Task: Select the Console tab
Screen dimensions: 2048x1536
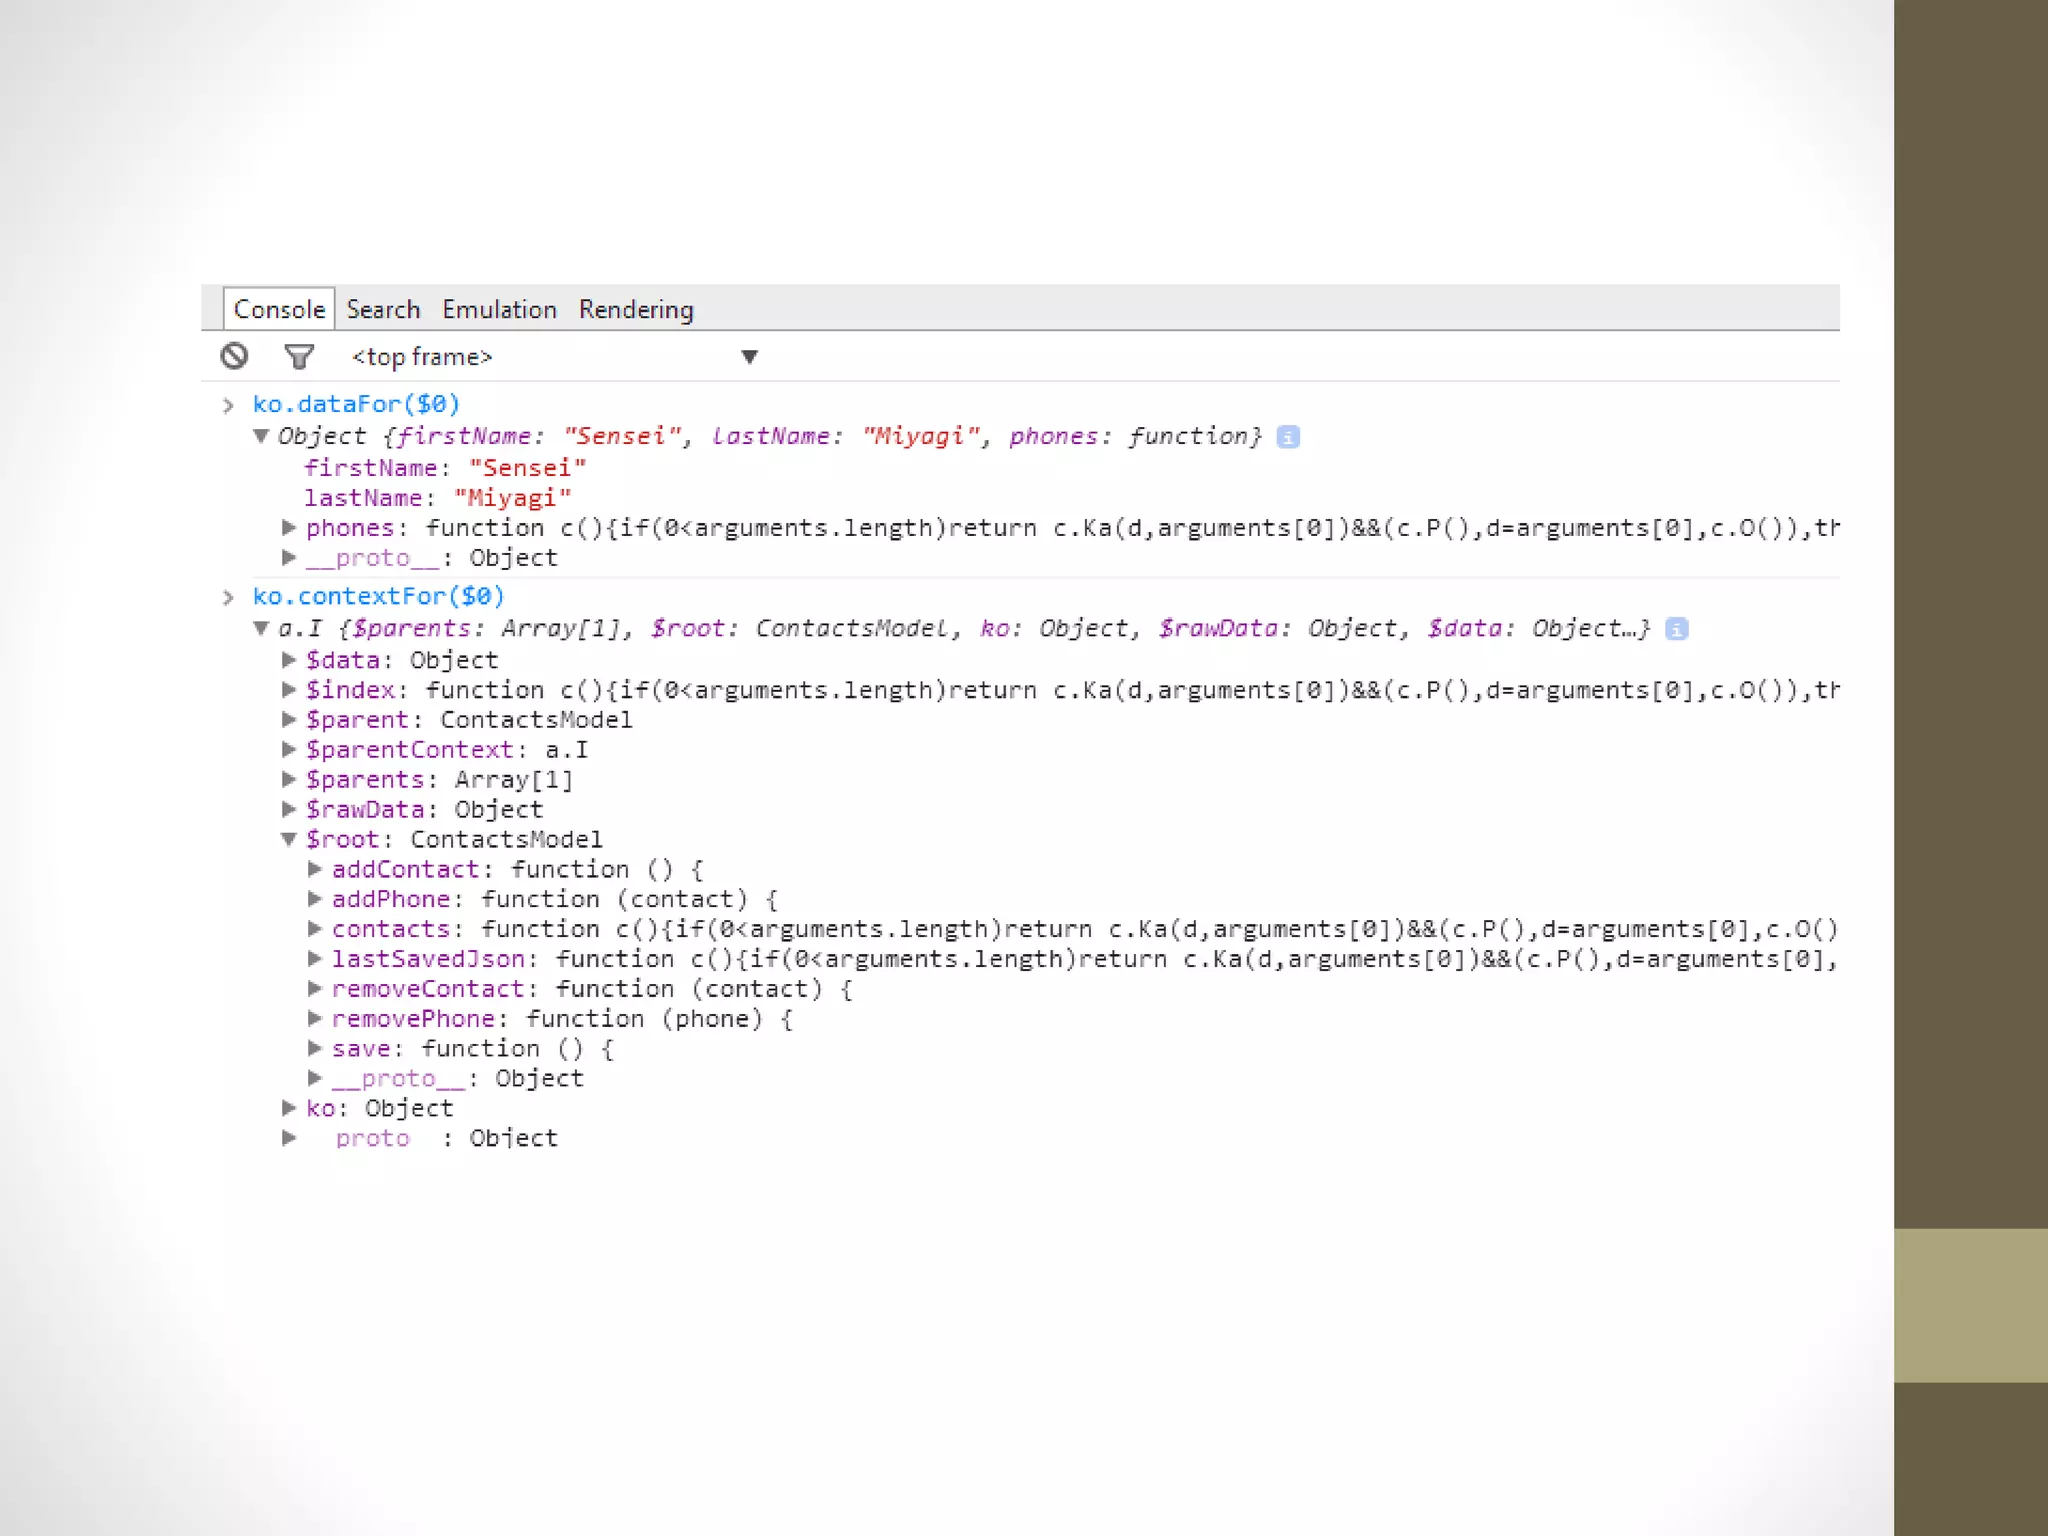Action: pos(279,310)
